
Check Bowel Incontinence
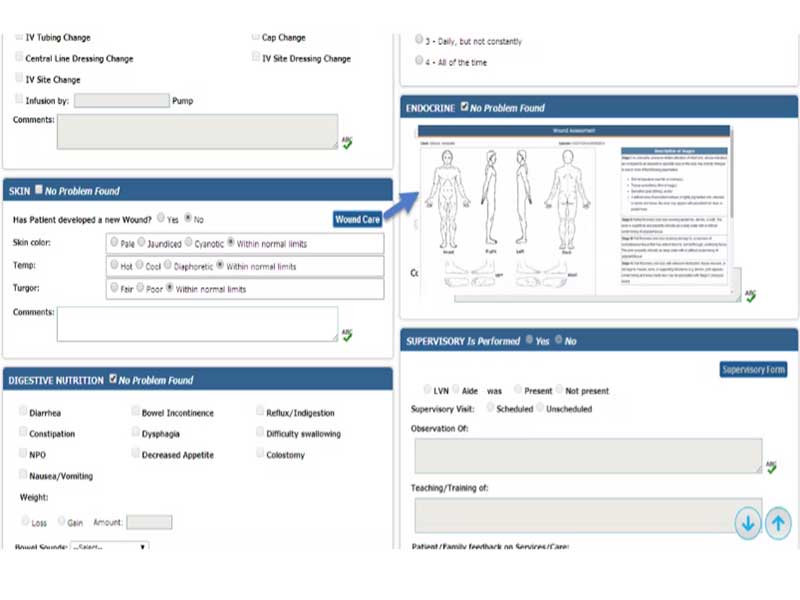135,410
